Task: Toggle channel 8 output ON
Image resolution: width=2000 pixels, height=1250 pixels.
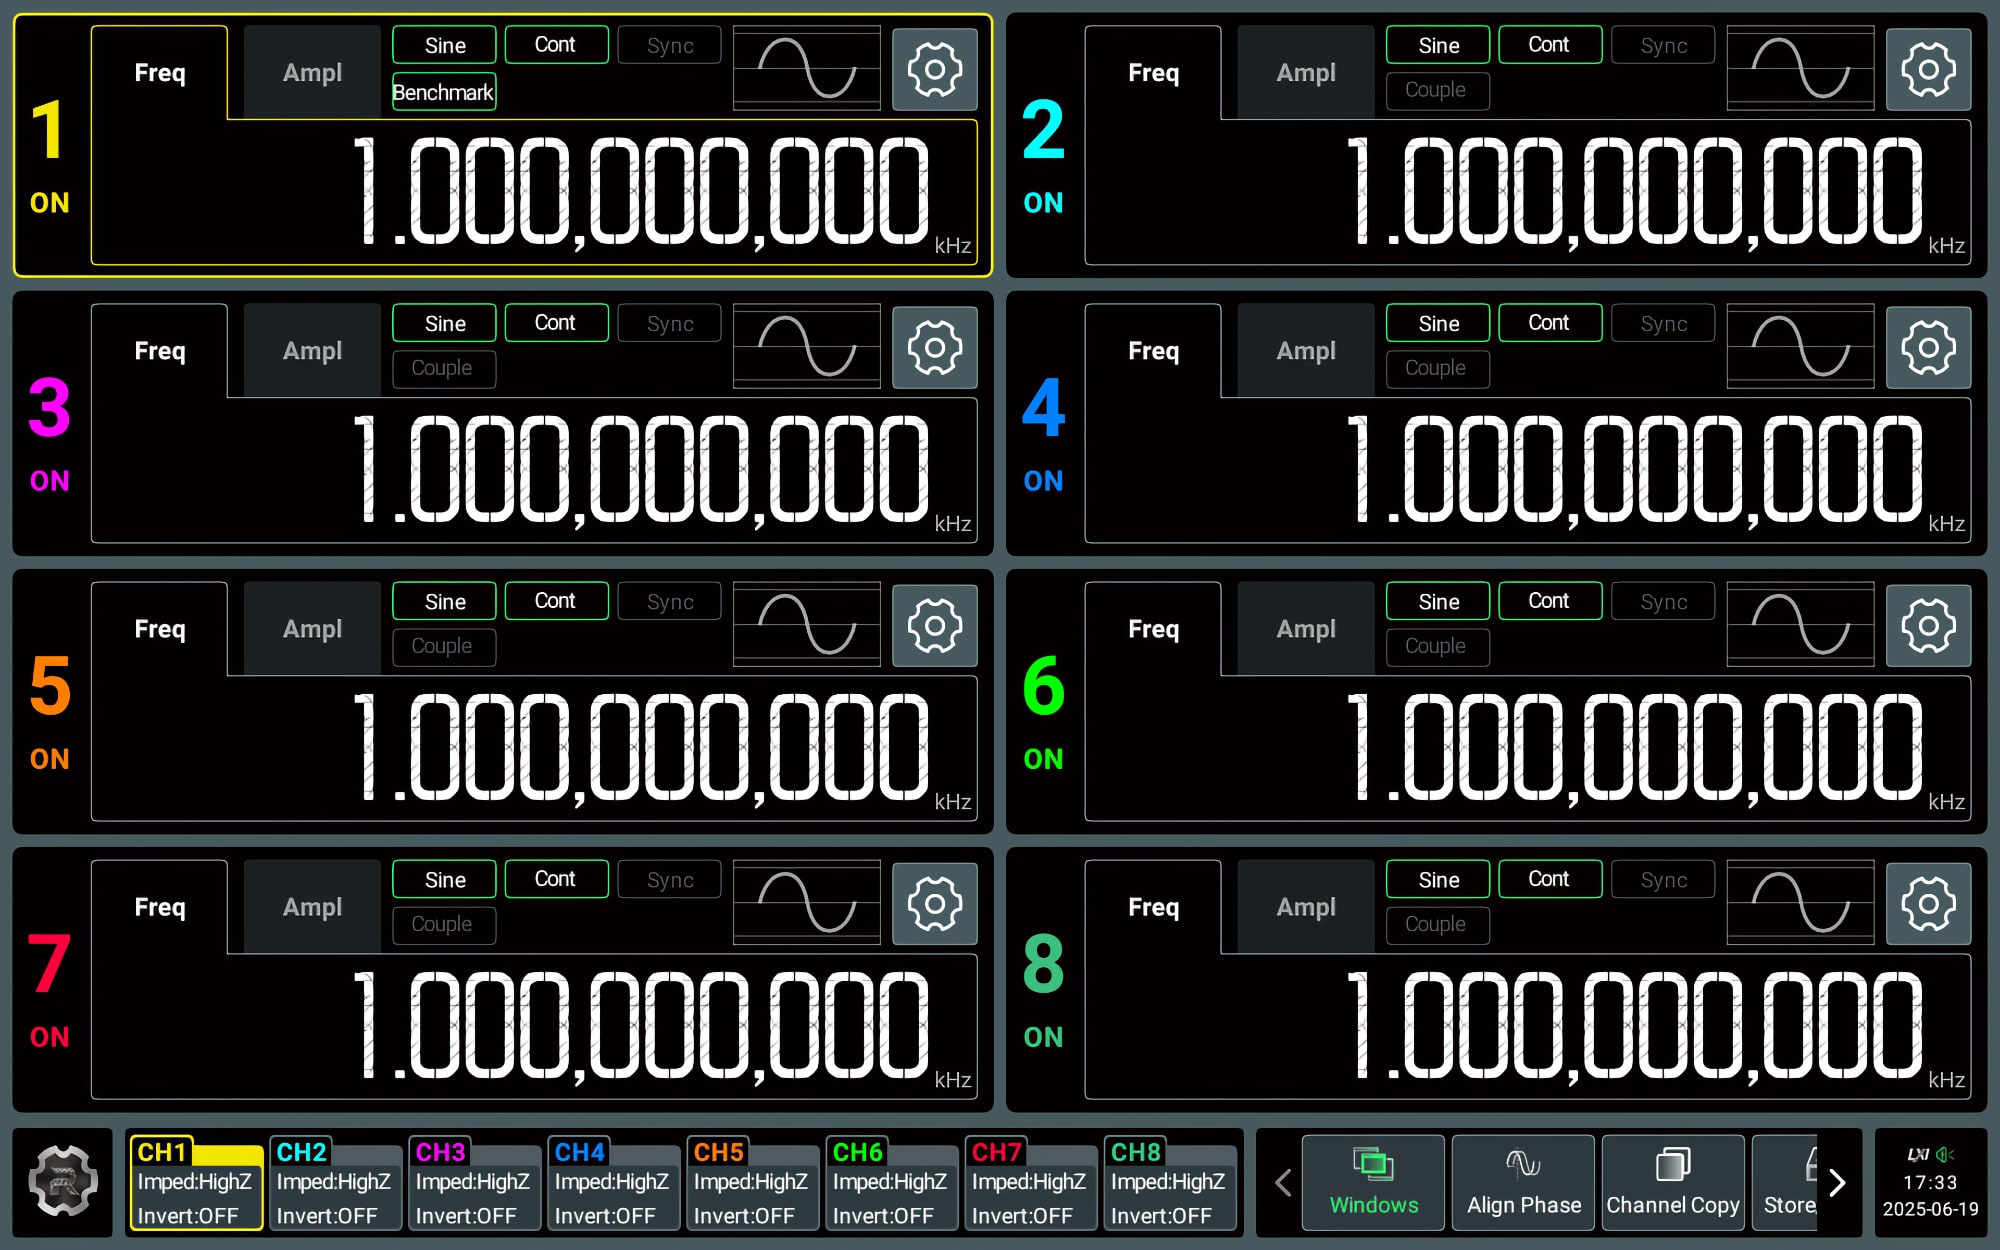Action: (1043, 1037)
